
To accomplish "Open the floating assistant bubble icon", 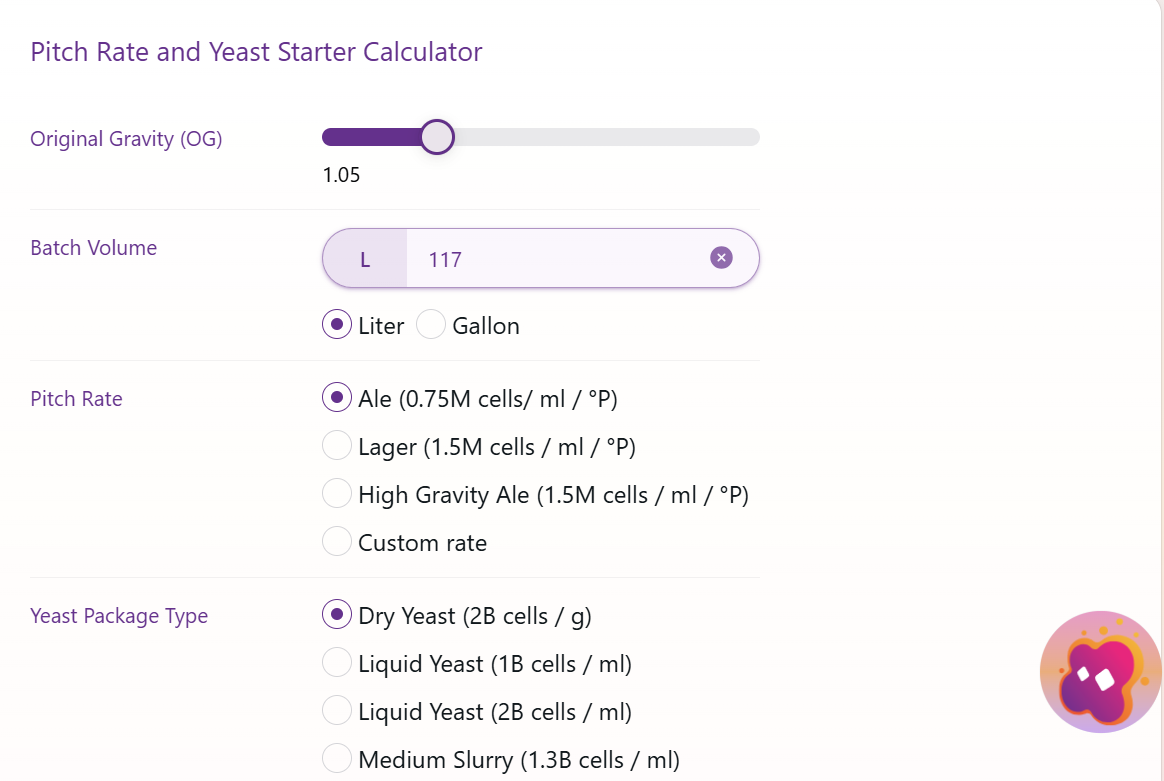I will pyautogui.click(x=1100, y=672).
